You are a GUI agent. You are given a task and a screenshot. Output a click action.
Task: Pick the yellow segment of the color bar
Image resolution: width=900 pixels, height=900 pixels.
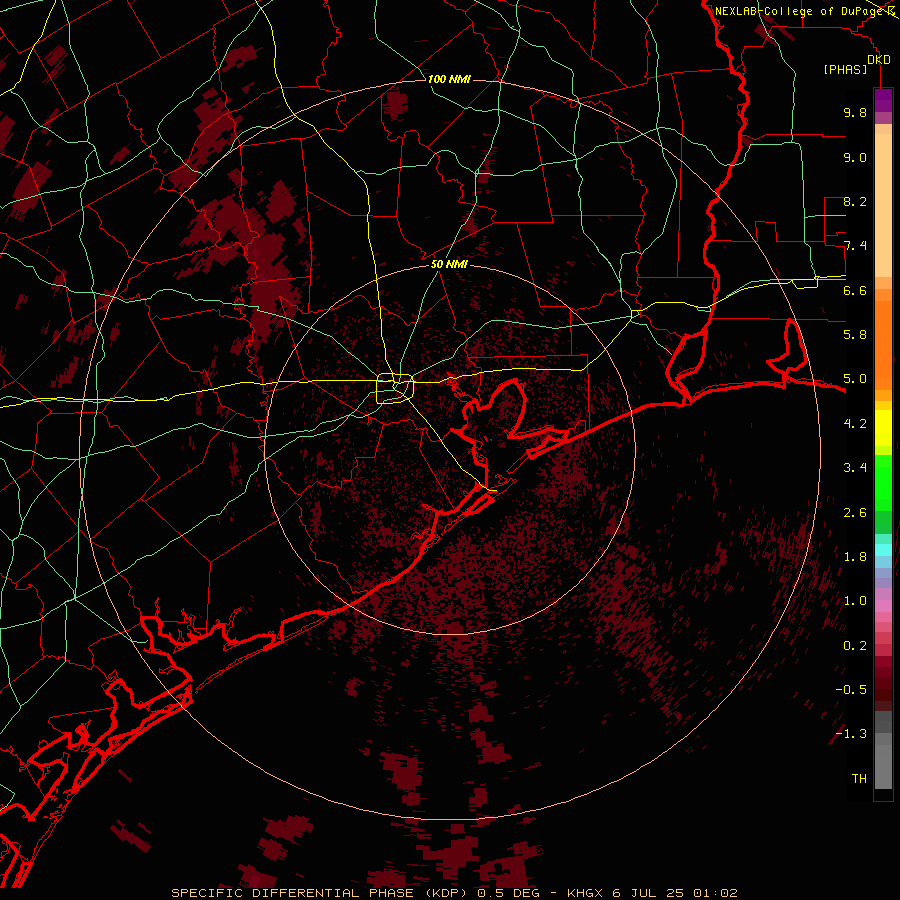(x=883, y=428)
